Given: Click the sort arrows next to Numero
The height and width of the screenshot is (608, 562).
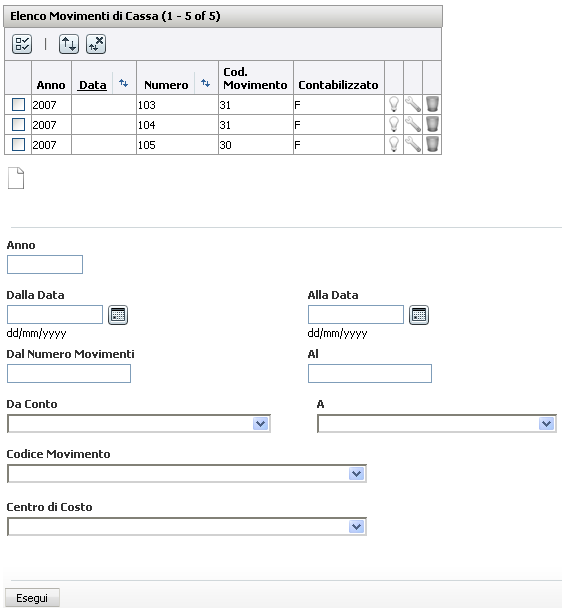Looking at the screenshot, I should [x=205, y=83].
